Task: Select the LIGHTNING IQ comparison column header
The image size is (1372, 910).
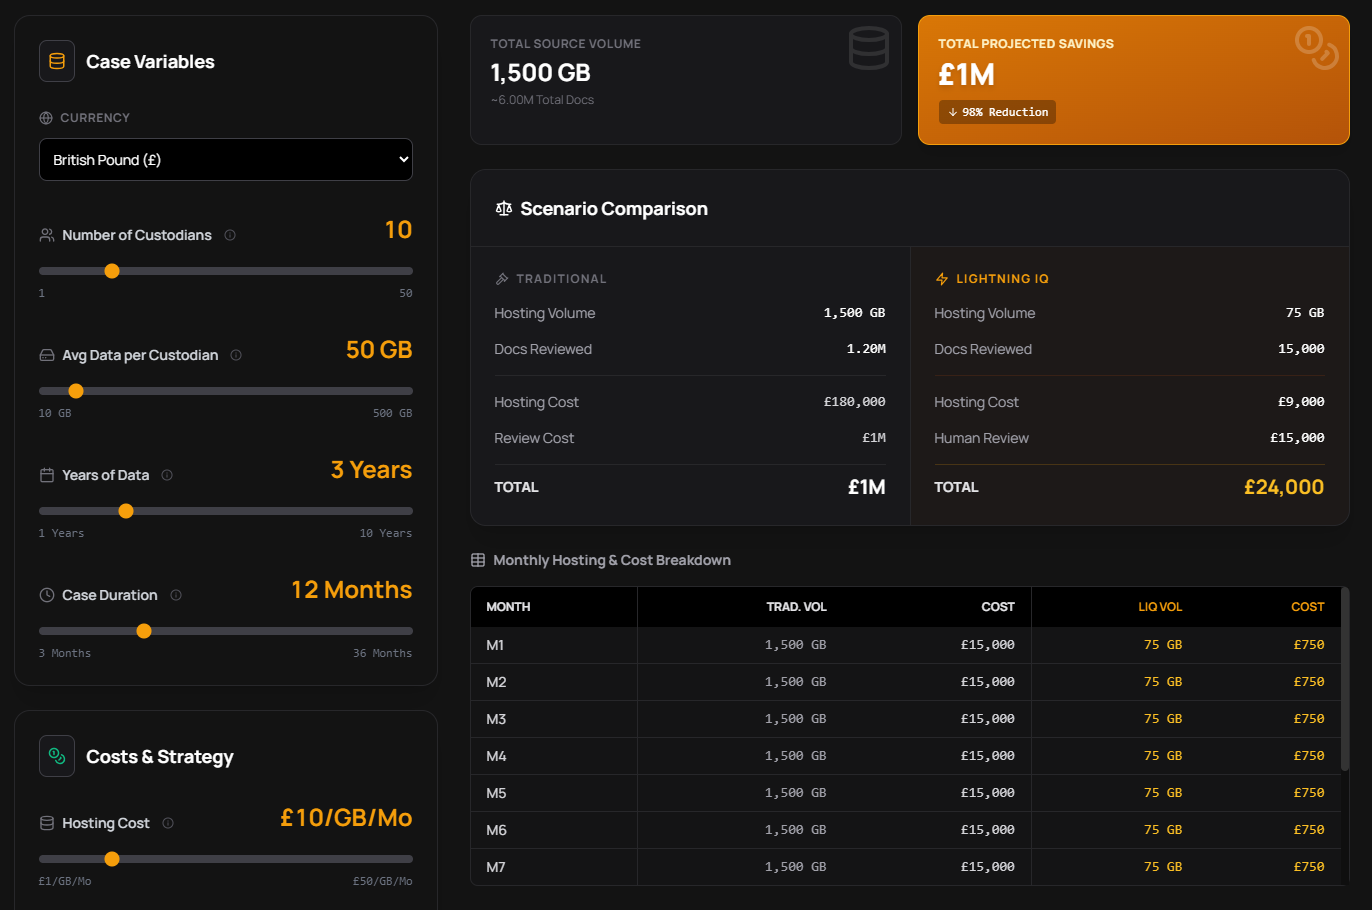Action: coord(1001,278)
